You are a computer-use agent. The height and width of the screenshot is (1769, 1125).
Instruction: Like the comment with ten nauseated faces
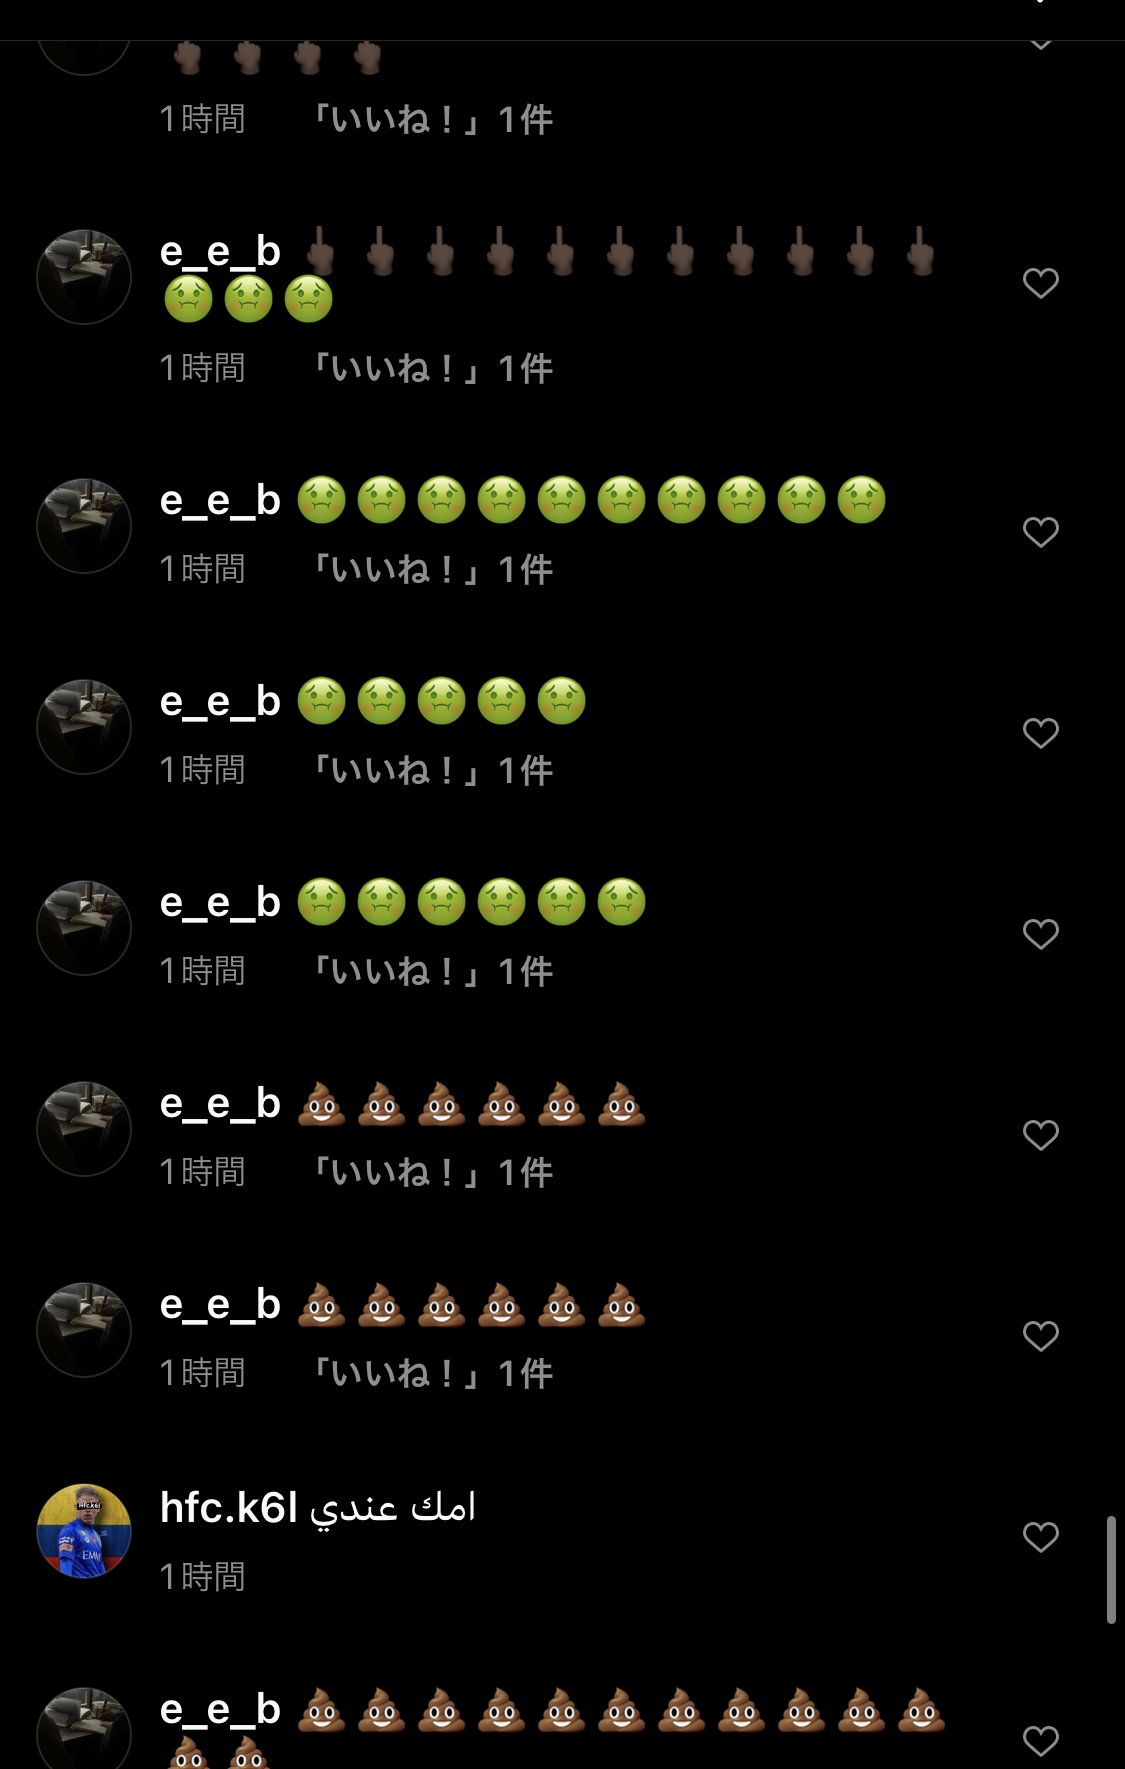[x=1041, y=532]
